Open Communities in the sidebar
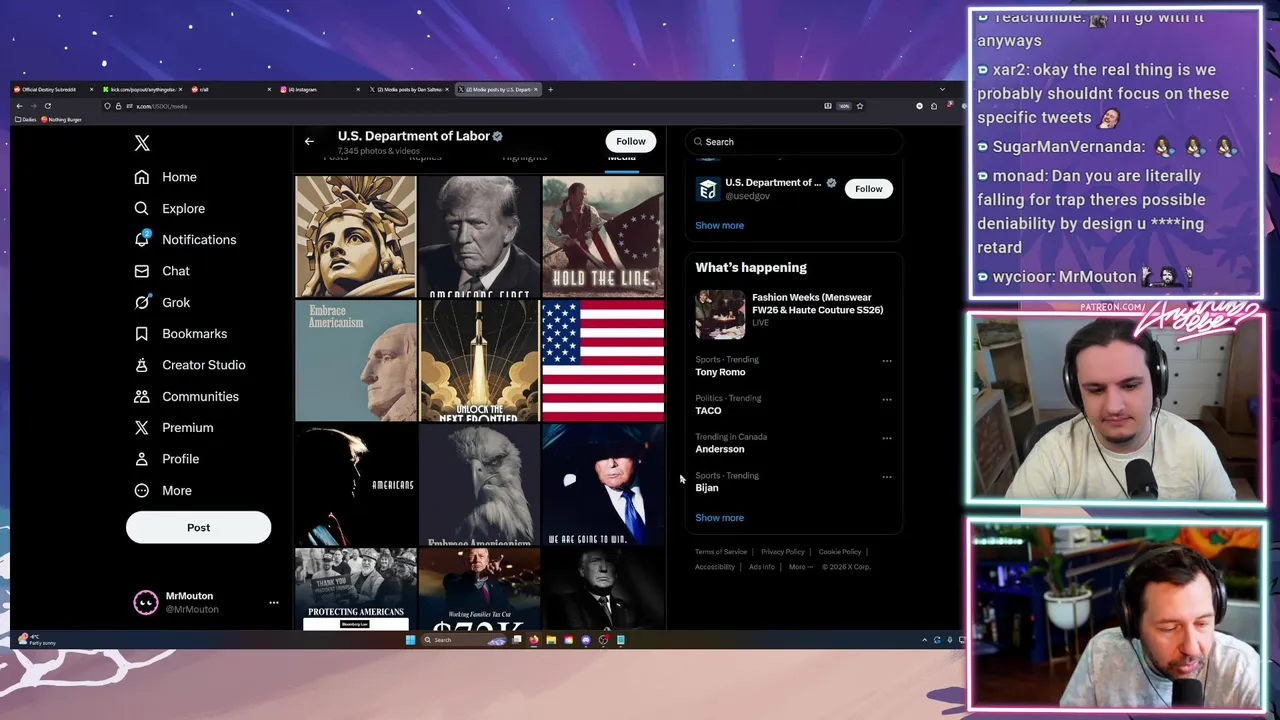This screenshot has width=1280, height=720. [x=187, y=396]
